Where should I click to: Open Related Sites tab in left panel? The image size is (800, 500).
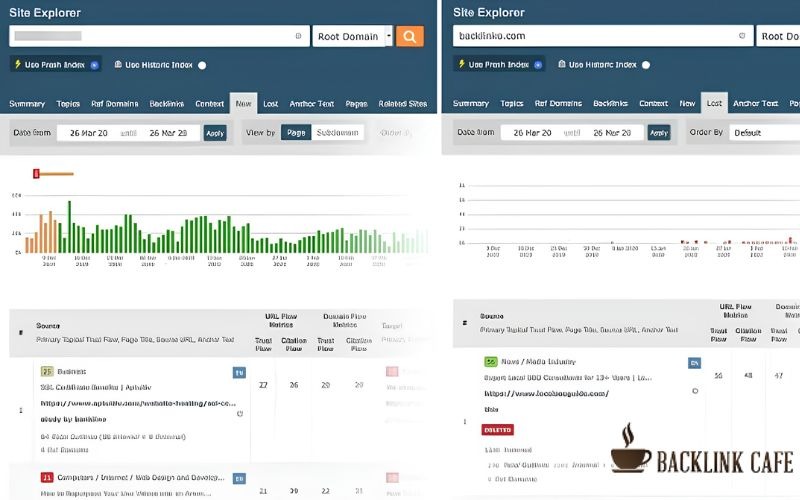point(403,104)
